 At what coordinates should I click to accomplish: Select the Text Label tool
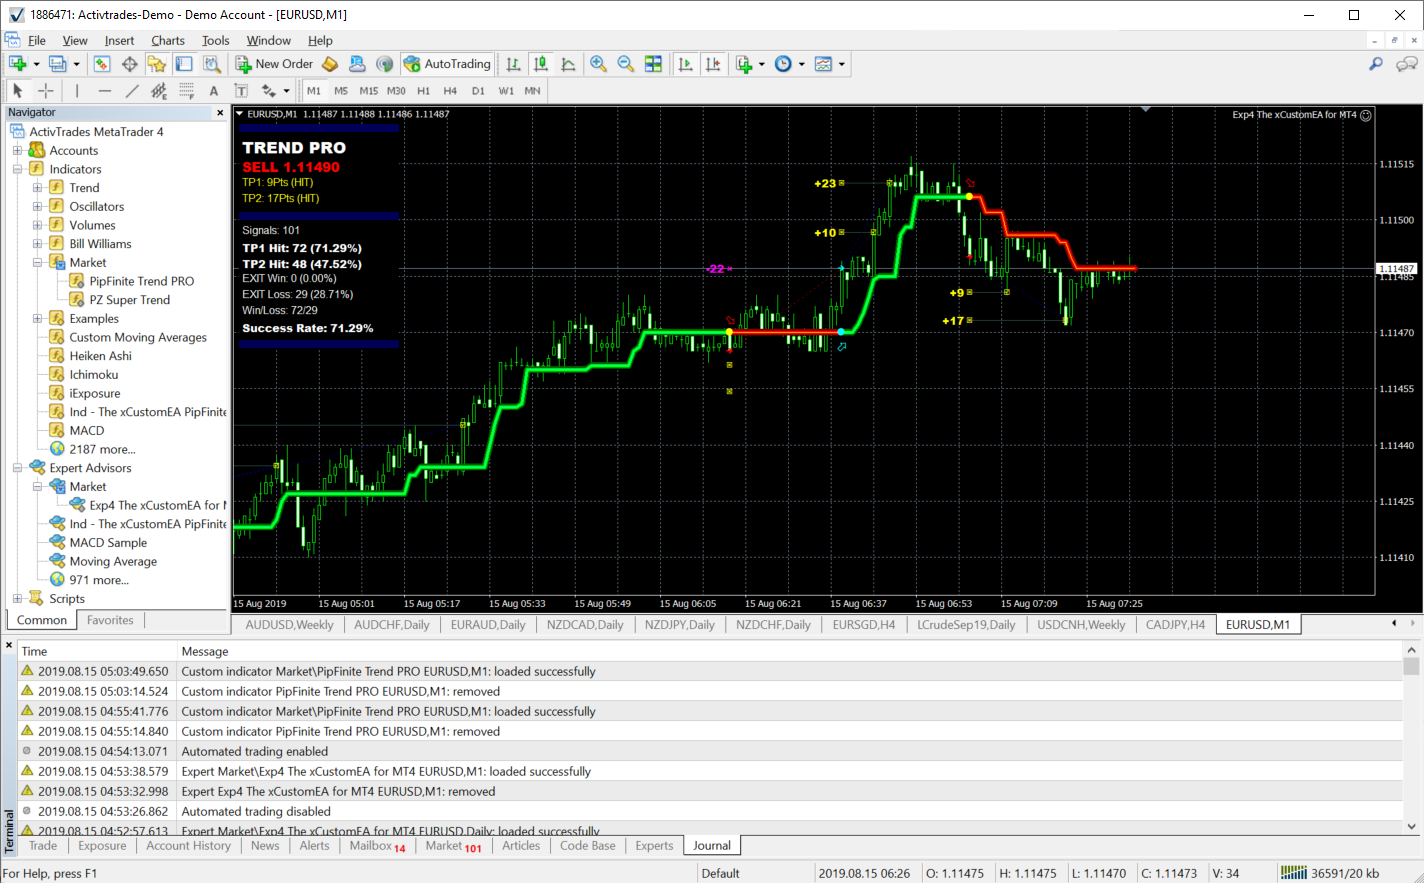241,91
